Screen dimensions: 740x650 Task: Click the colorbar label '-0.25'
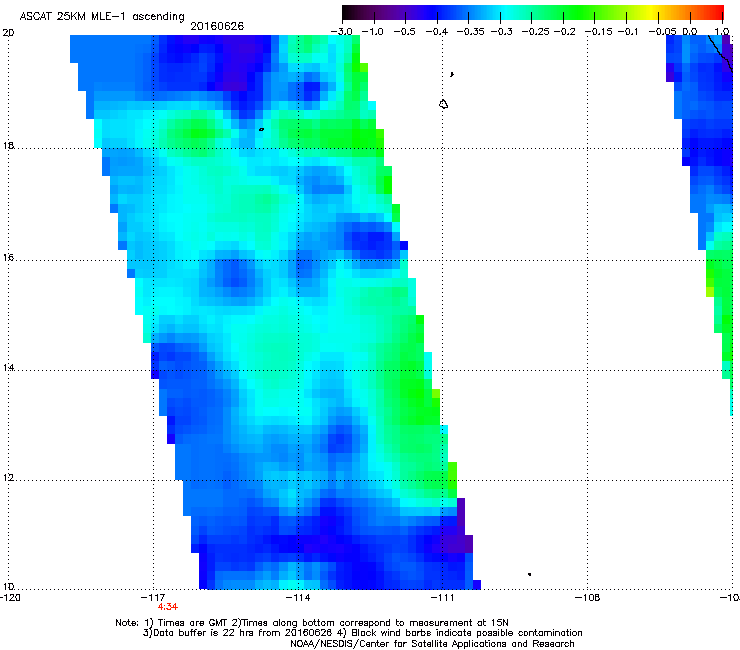point(536,32)
